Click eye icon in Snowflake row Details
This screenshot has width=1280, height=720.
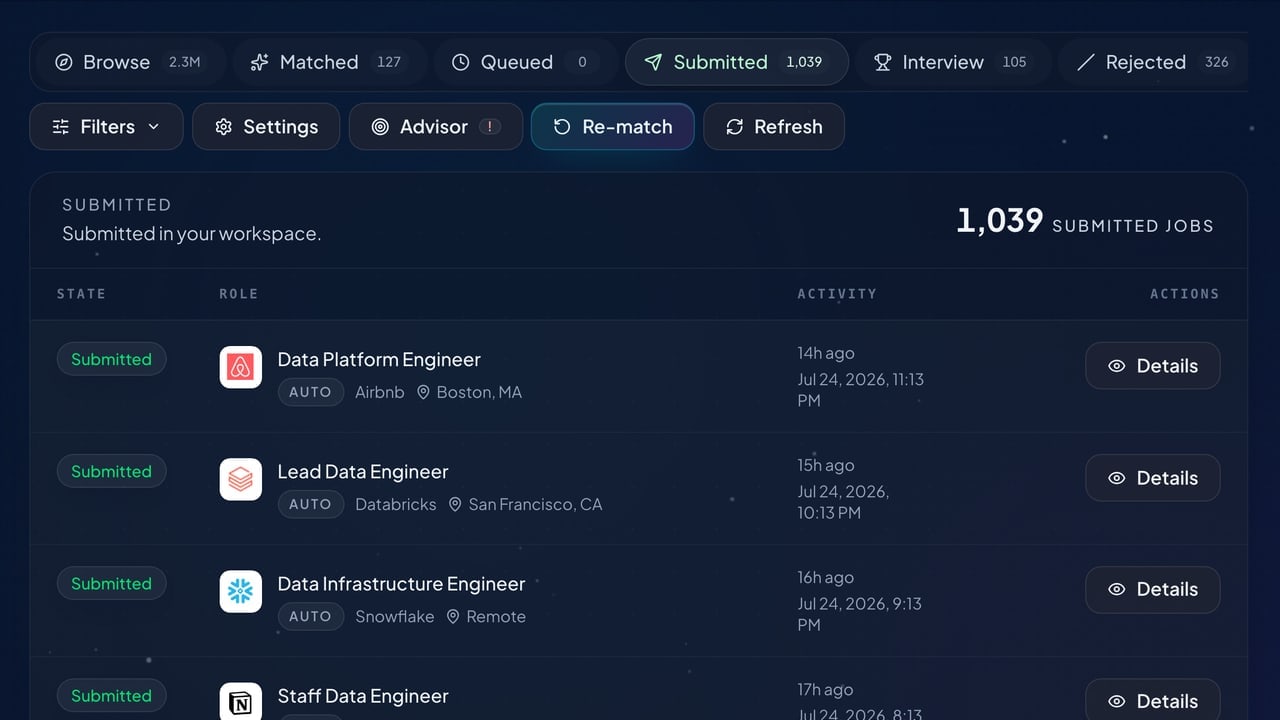coord(1117,590)
